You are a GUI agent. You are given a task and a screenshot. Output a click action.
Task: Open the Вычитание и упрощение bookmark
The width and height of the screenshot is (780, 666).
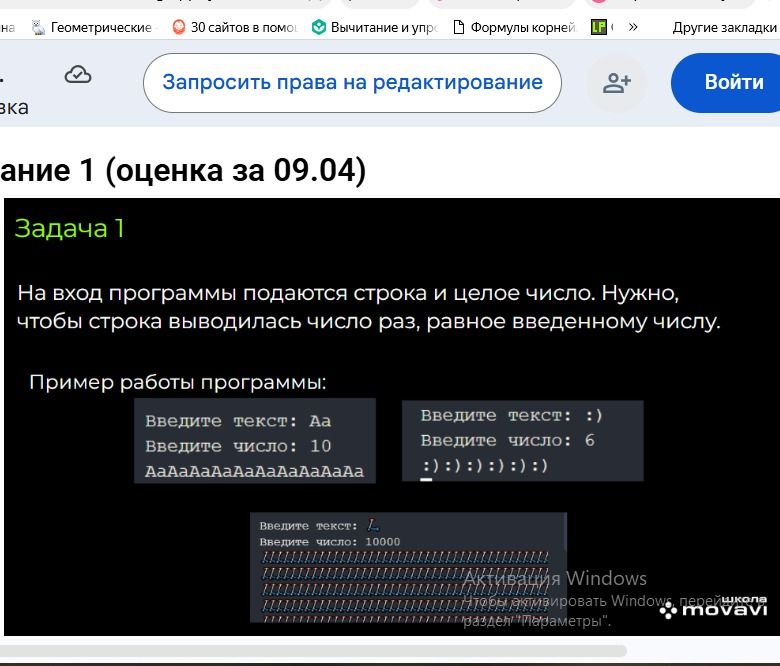point(375,27)
